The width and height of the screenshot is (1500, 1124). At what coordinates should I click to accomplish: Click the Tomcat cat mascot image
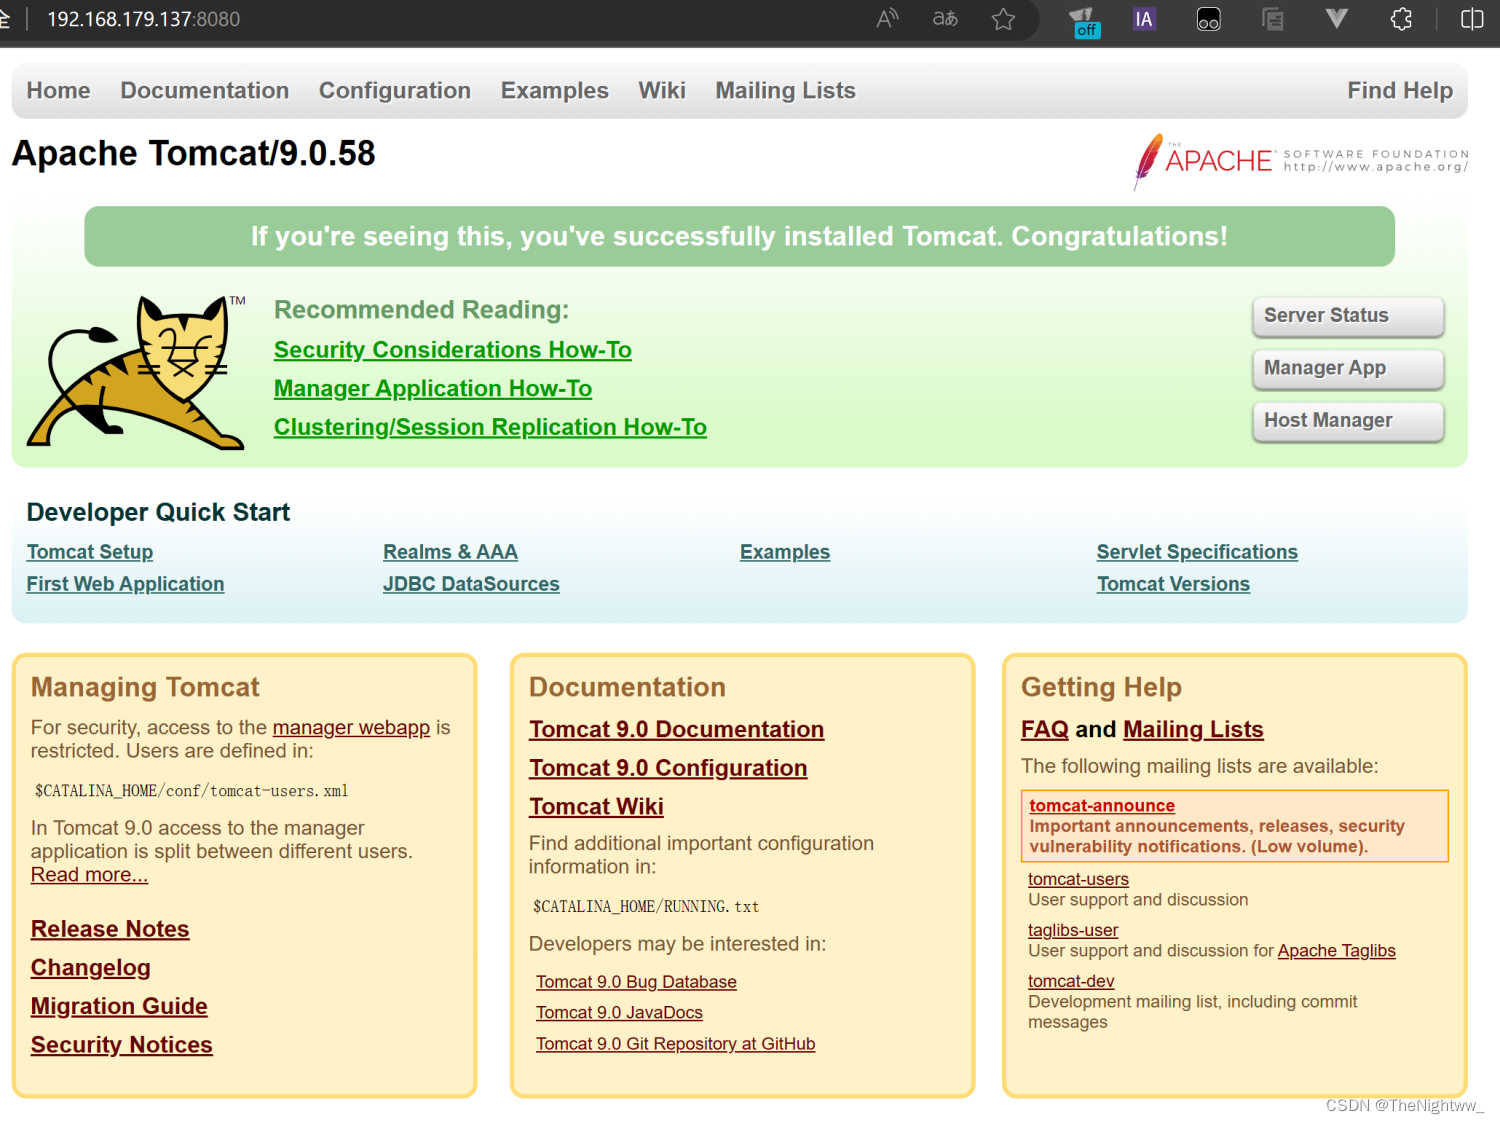[138, 371]
